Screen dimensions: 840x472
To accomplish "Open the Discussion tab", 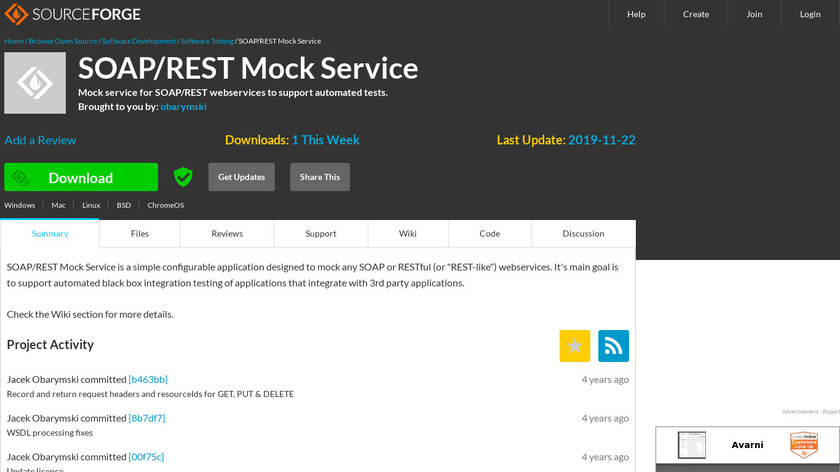I will pyautogui.click(x=583, y=234).
